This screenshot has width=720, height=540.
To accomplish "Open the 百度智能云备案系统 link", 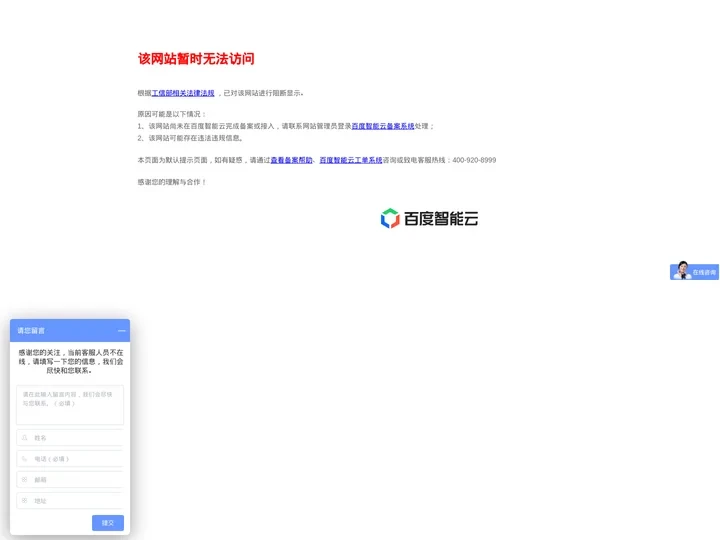I will (x=383, y=126).
